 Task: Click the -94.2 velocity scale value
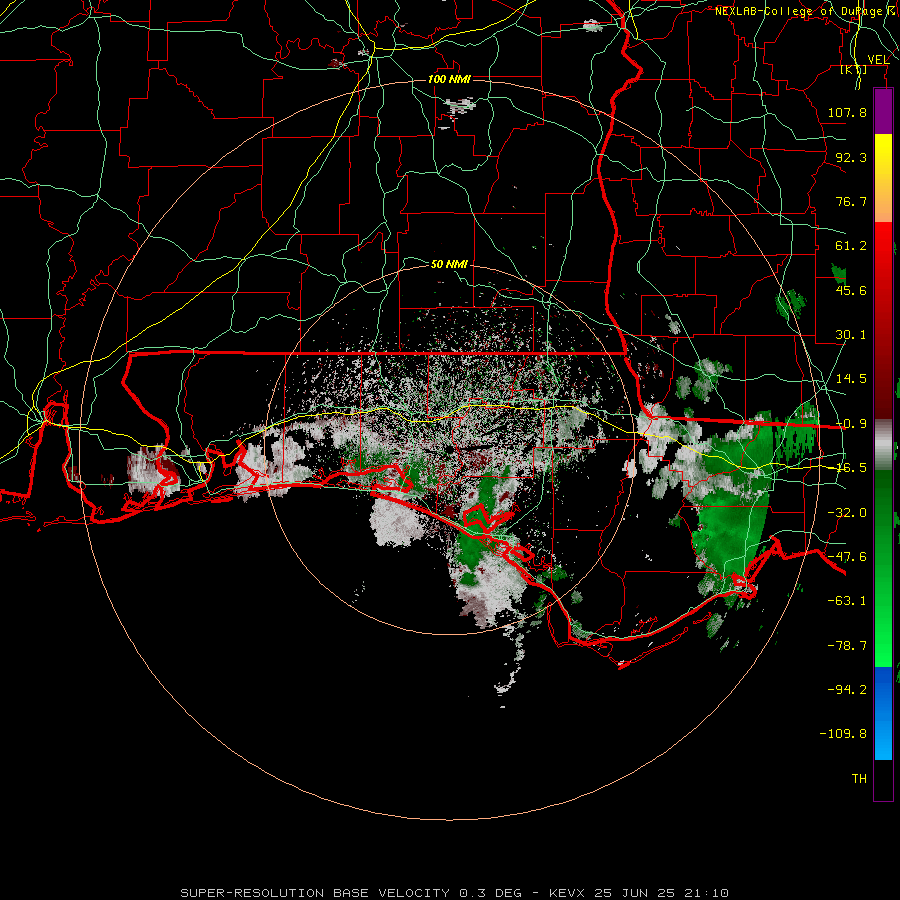847,689
